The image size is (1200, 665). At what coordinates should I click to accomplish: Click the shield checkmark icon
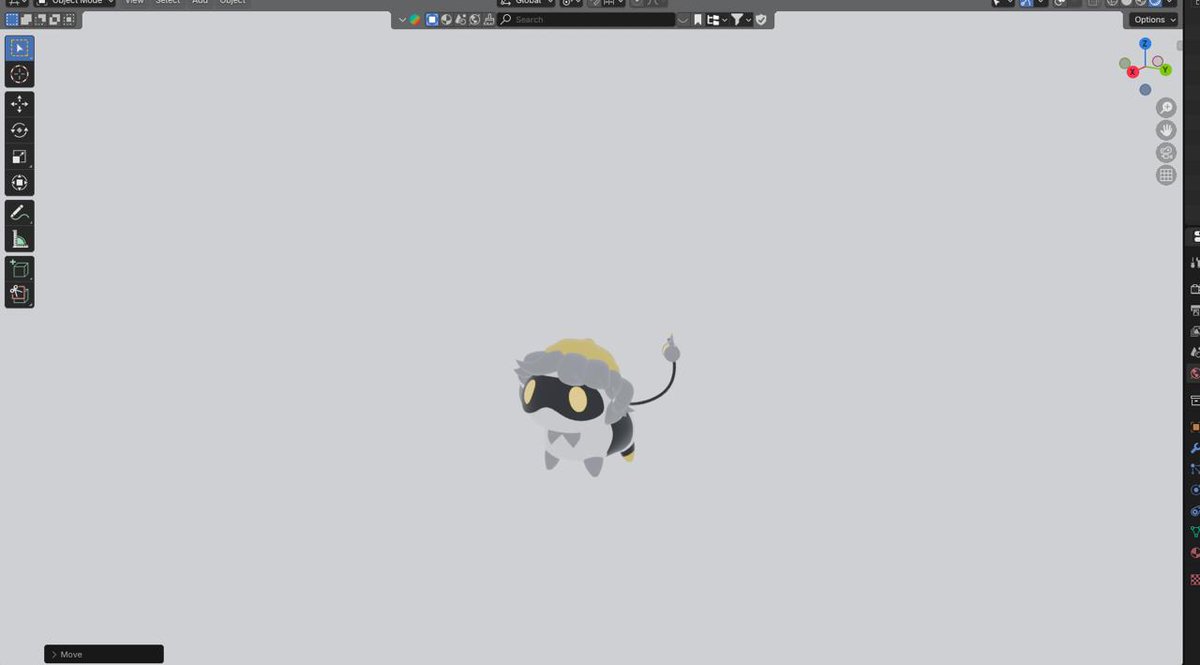click(761, 19)
